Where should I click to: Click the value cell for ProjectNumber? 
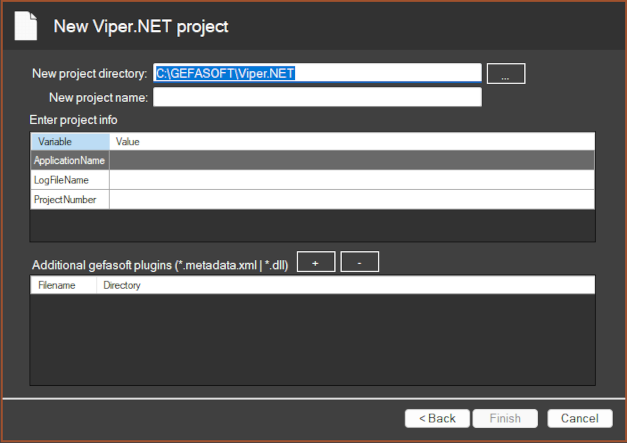click(352, 200)
